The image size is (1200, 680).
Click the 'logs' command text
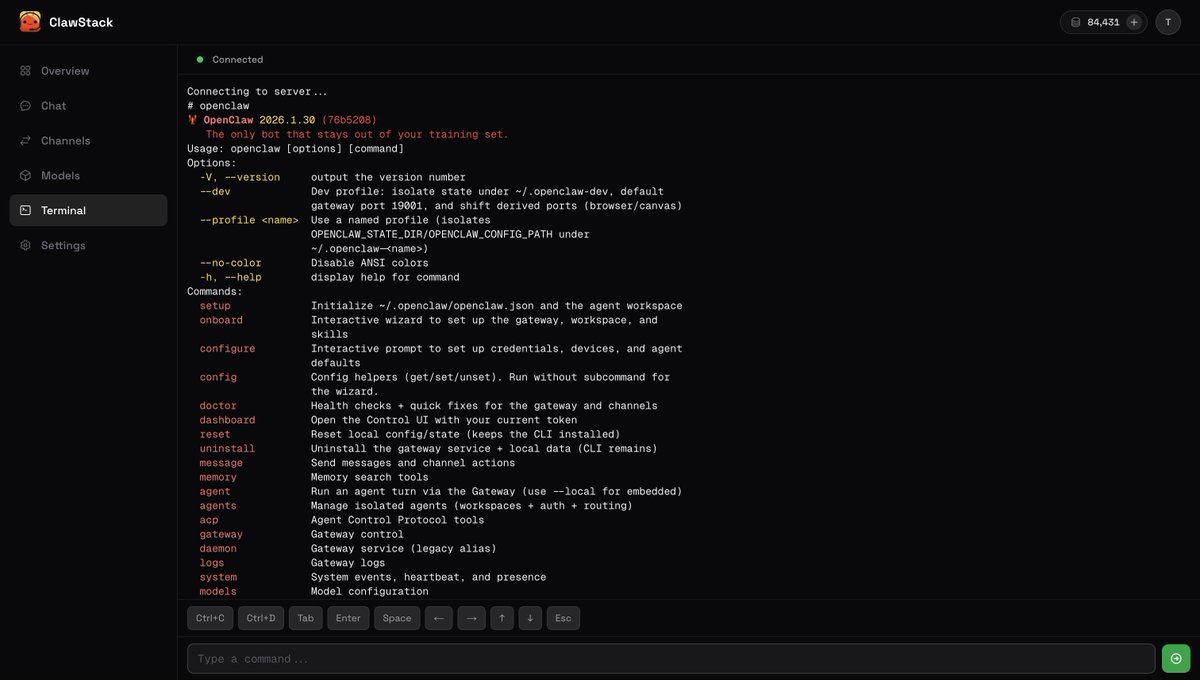[212, 563]
